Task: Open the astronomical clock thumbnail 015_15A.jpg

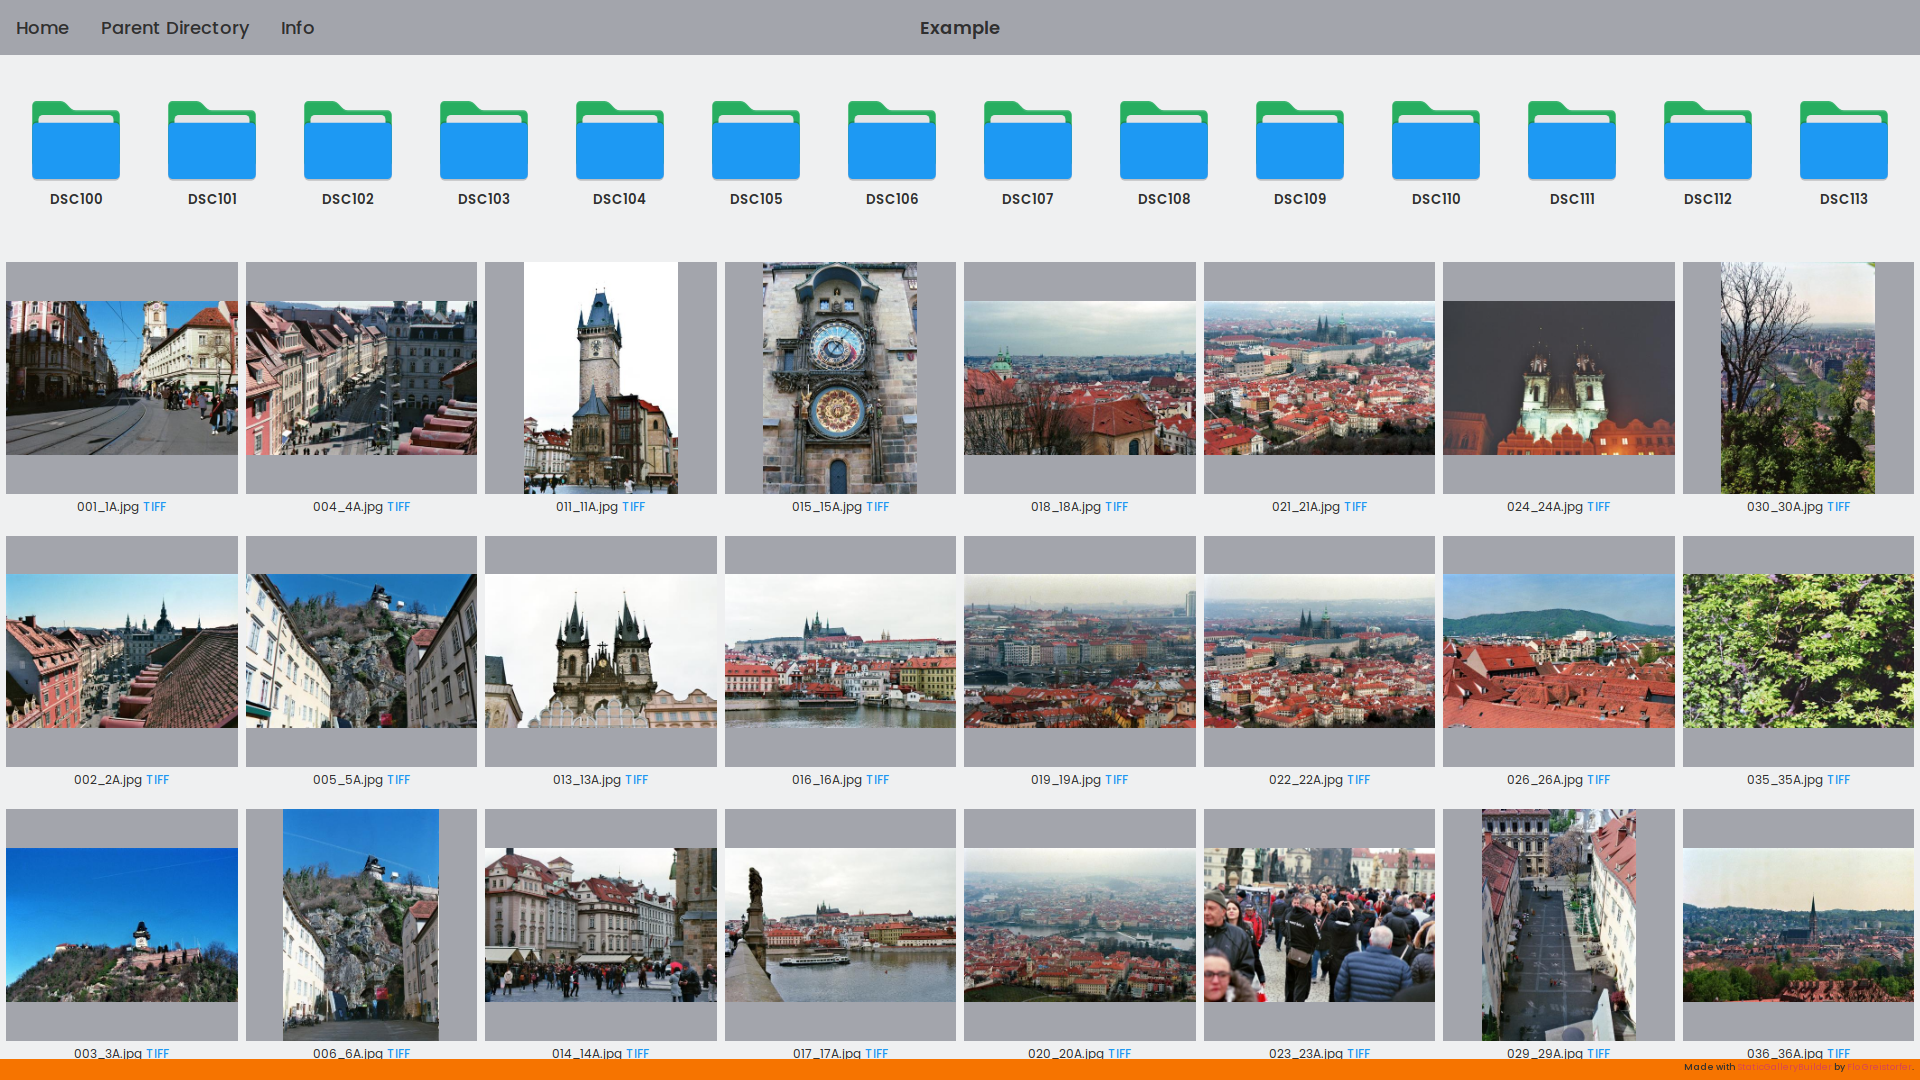Action: click(x=840, y=378)
